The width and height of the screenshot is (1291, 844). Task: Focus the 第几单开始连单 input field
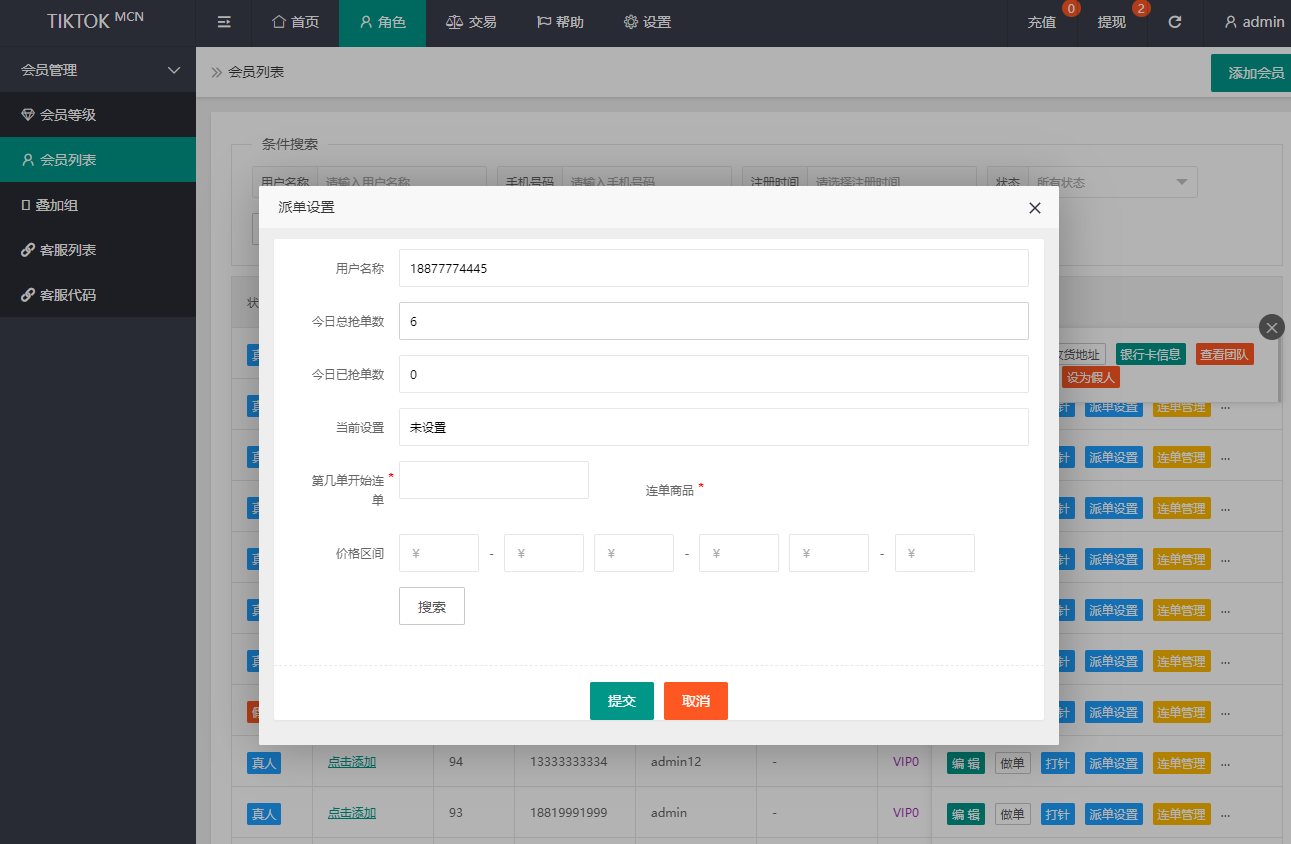coord(493,480)
